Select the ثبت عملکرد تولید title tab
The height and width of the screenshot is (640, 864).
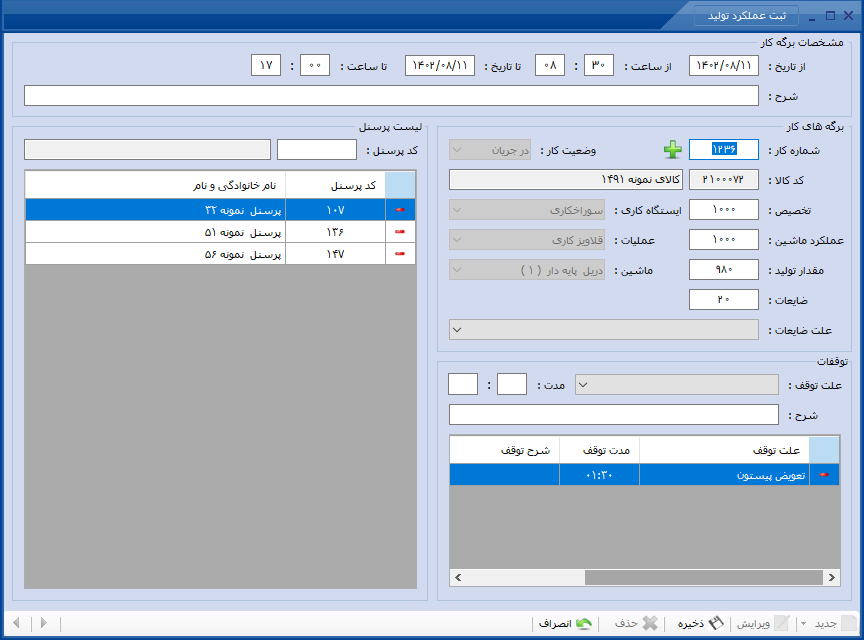tap(747, 15)
